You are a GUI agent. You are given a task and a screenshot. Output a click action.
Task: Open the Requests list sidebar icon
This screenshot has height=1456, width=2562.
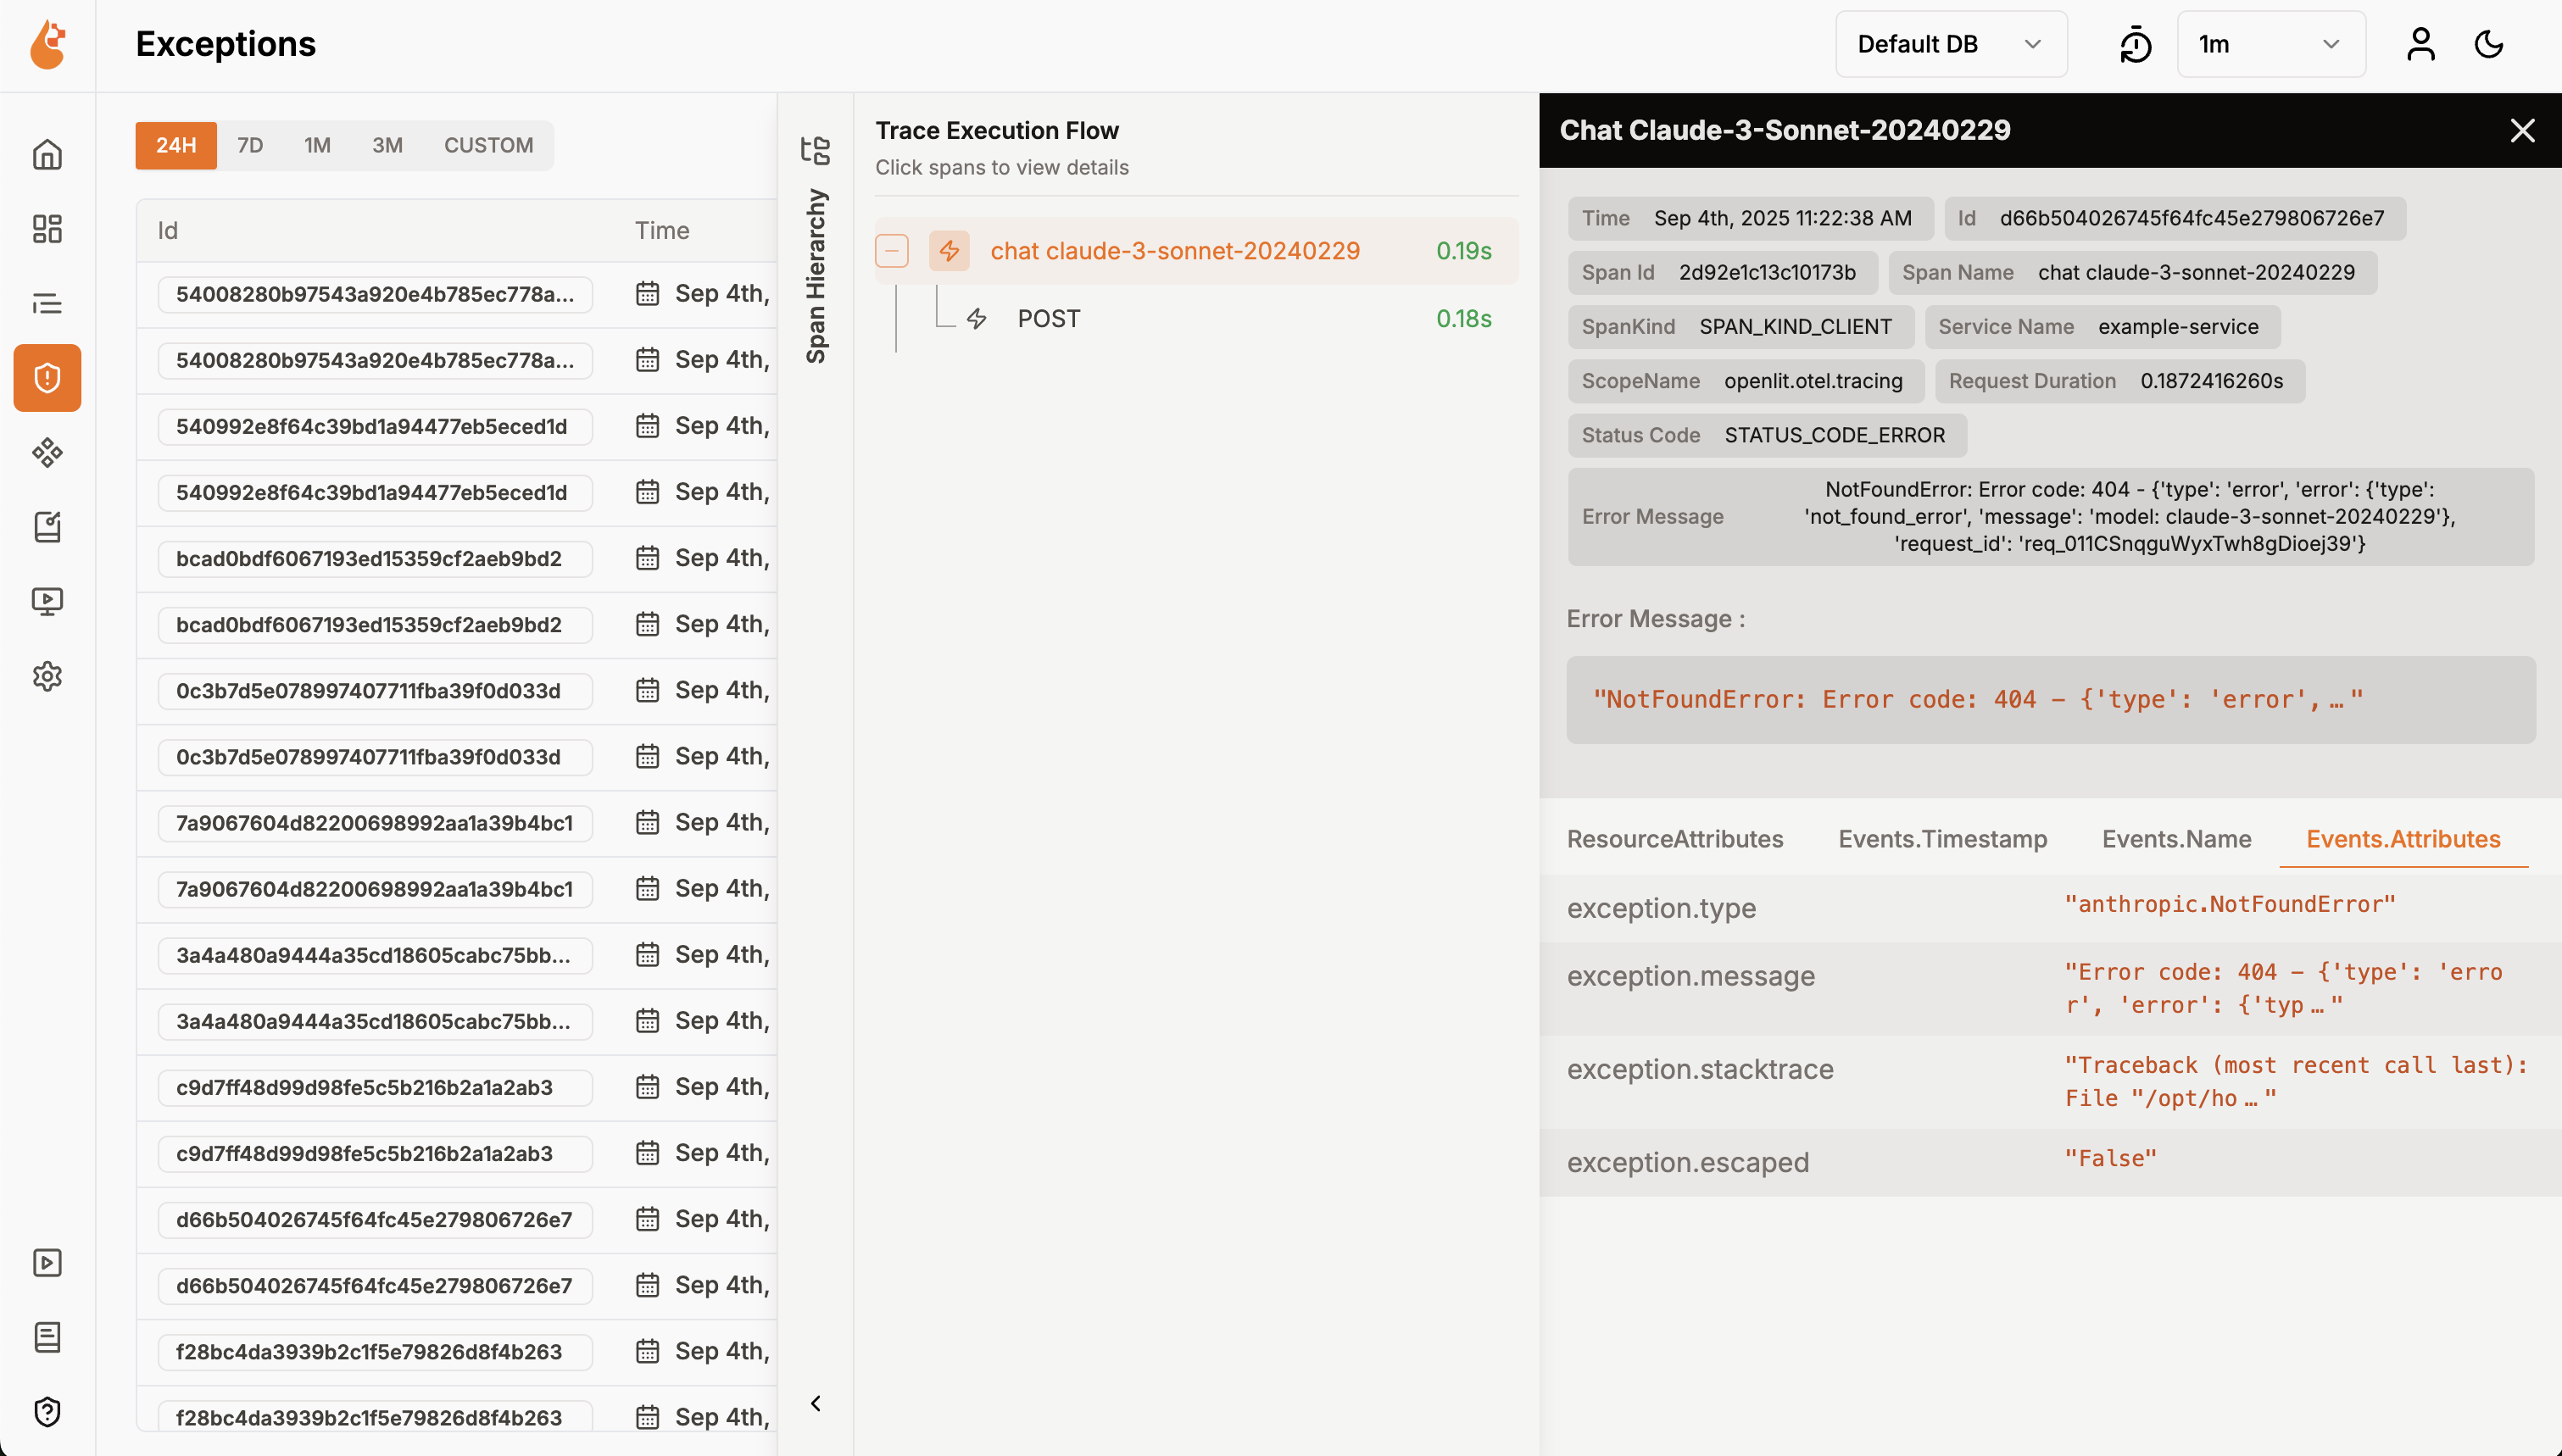[47, 303]
